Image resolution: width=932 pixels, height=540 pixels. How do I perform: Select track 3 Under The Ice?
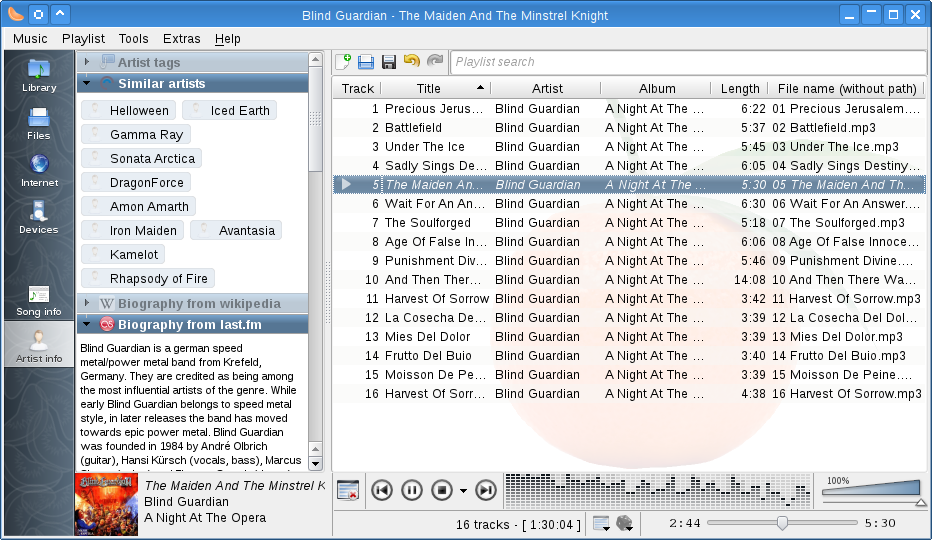tap(629, 147)
